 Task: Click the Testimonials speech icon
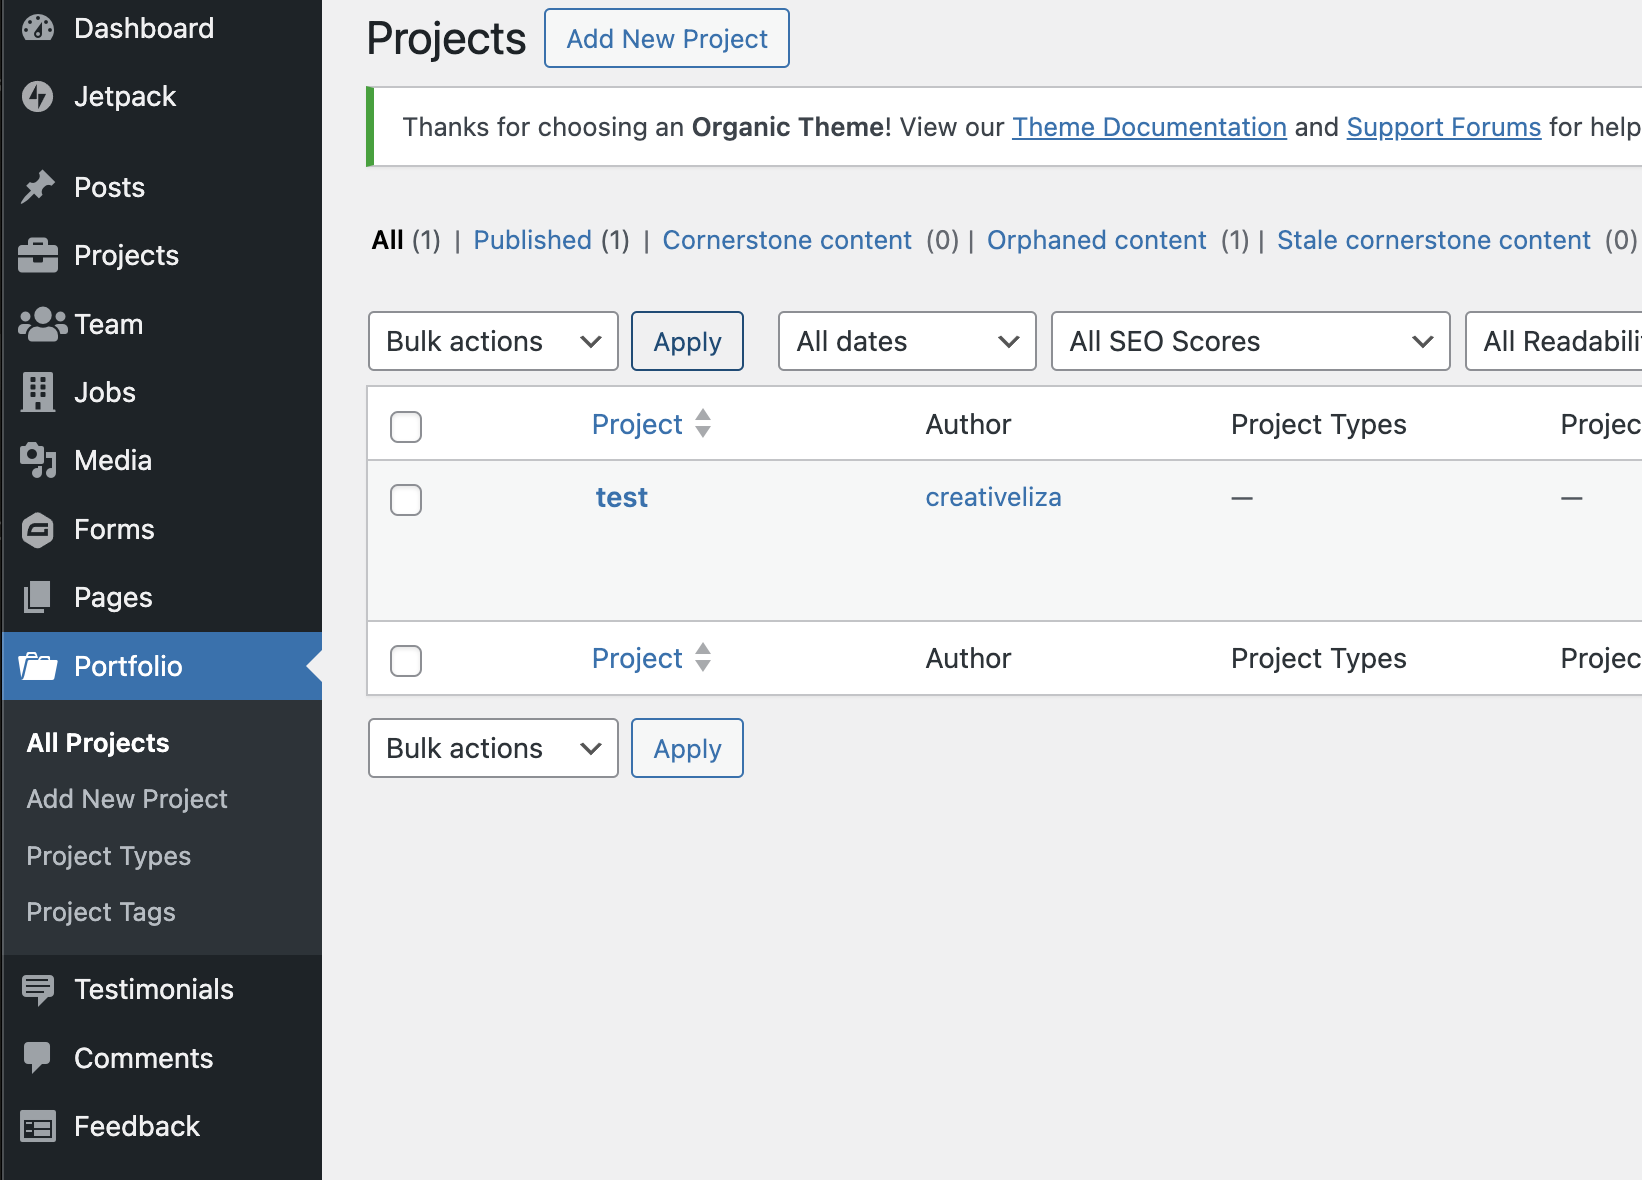pyautogui.click(x=38, y=989)
